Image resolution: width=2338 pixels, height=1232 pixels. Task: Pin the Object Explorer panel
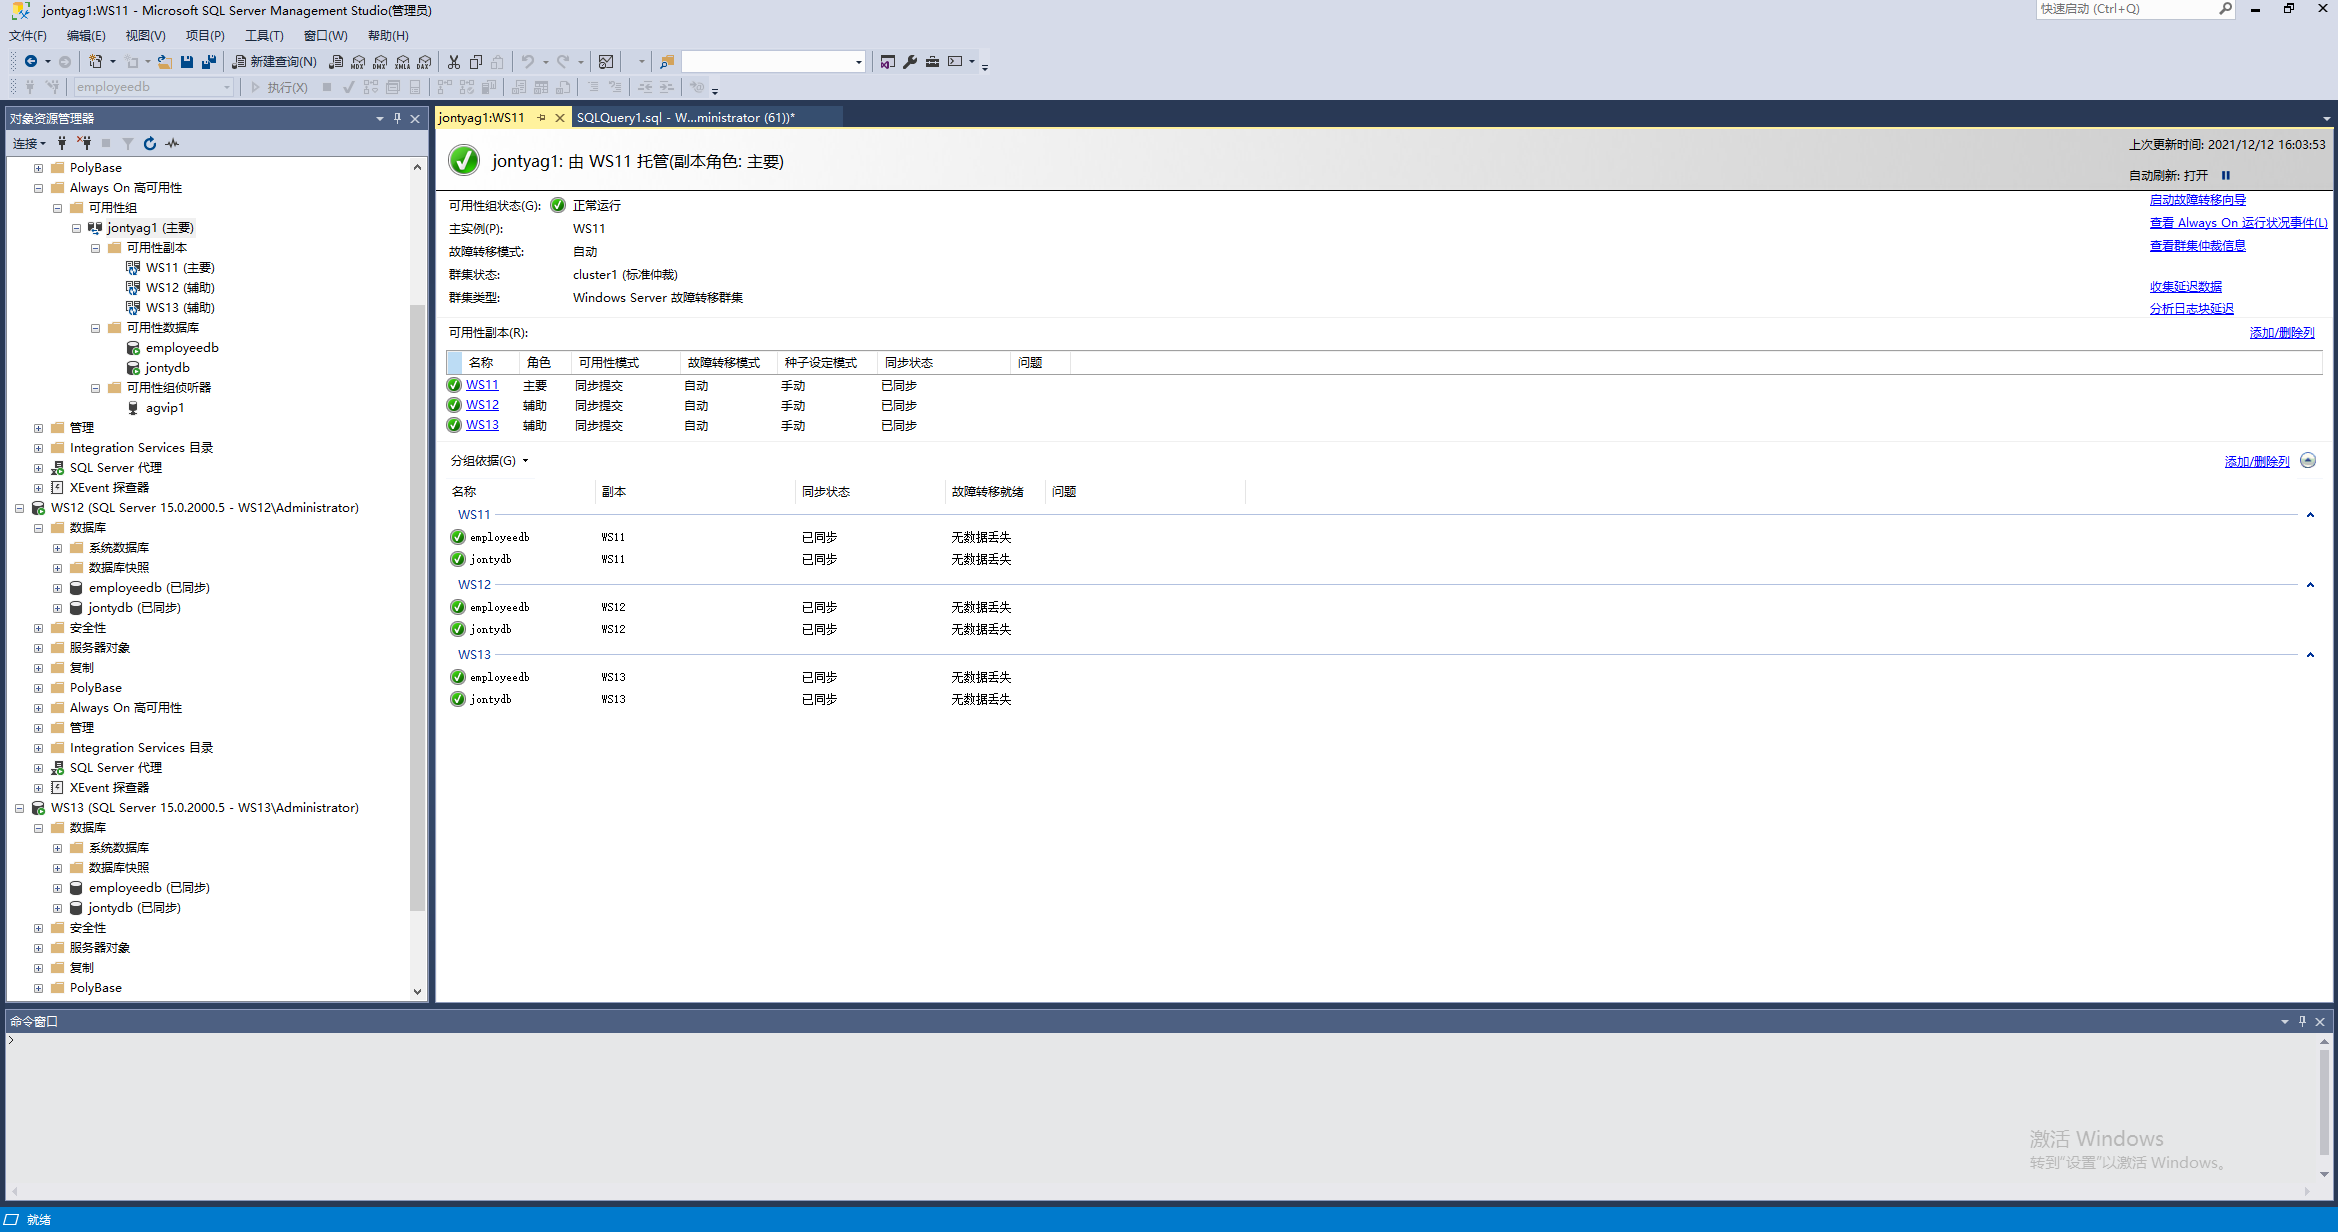[397, 118]
